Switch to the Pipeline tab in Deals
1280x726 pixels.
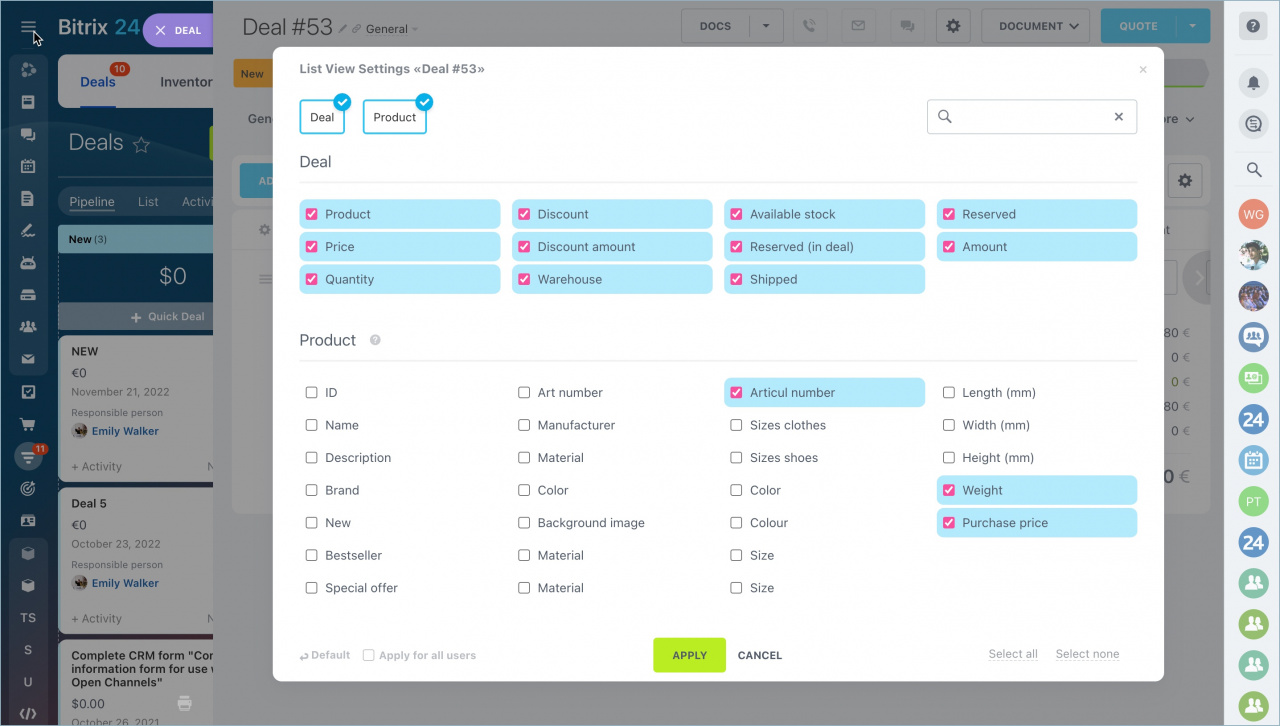(91, 201)
